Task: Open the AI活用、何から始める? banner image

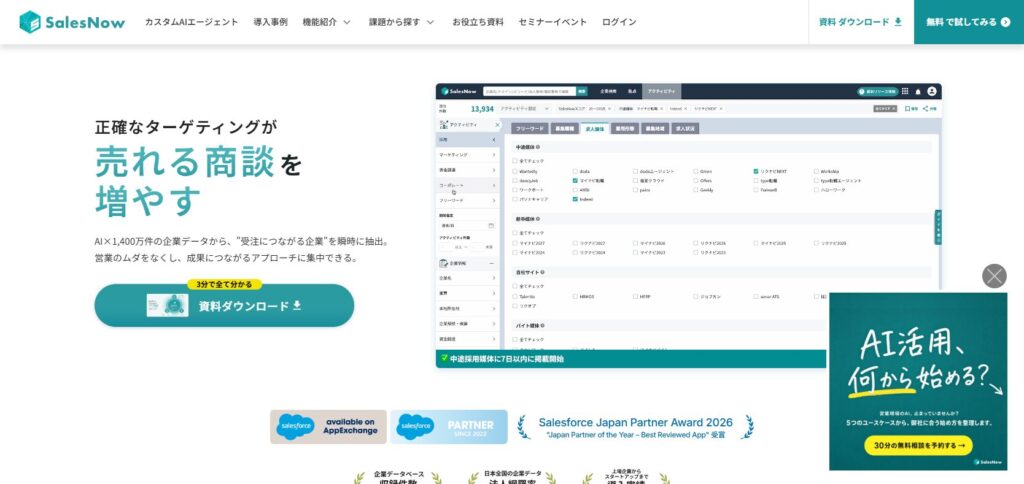Action: [x=918, y=381]
